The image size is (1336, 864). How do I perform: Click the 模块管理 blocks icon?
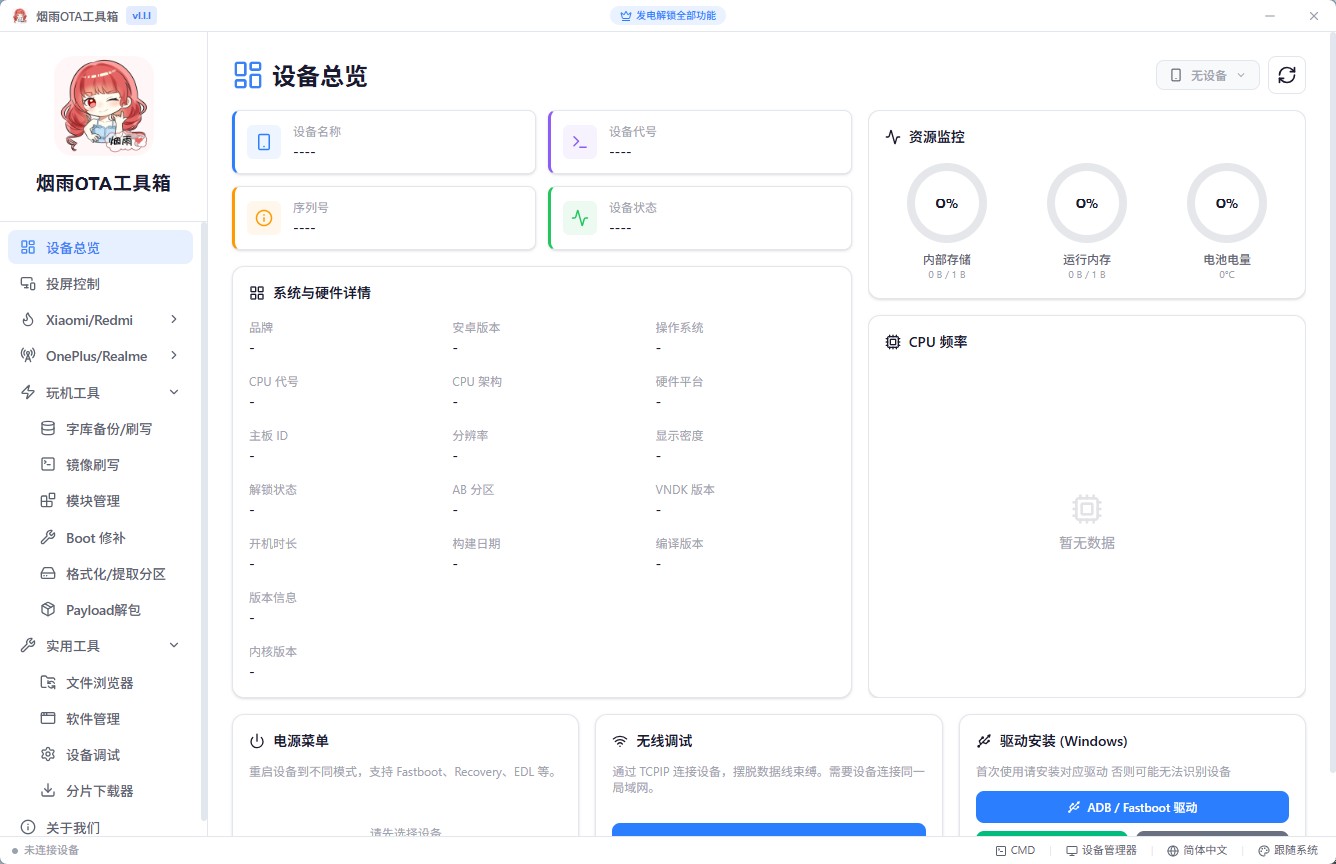click(47, 501)
